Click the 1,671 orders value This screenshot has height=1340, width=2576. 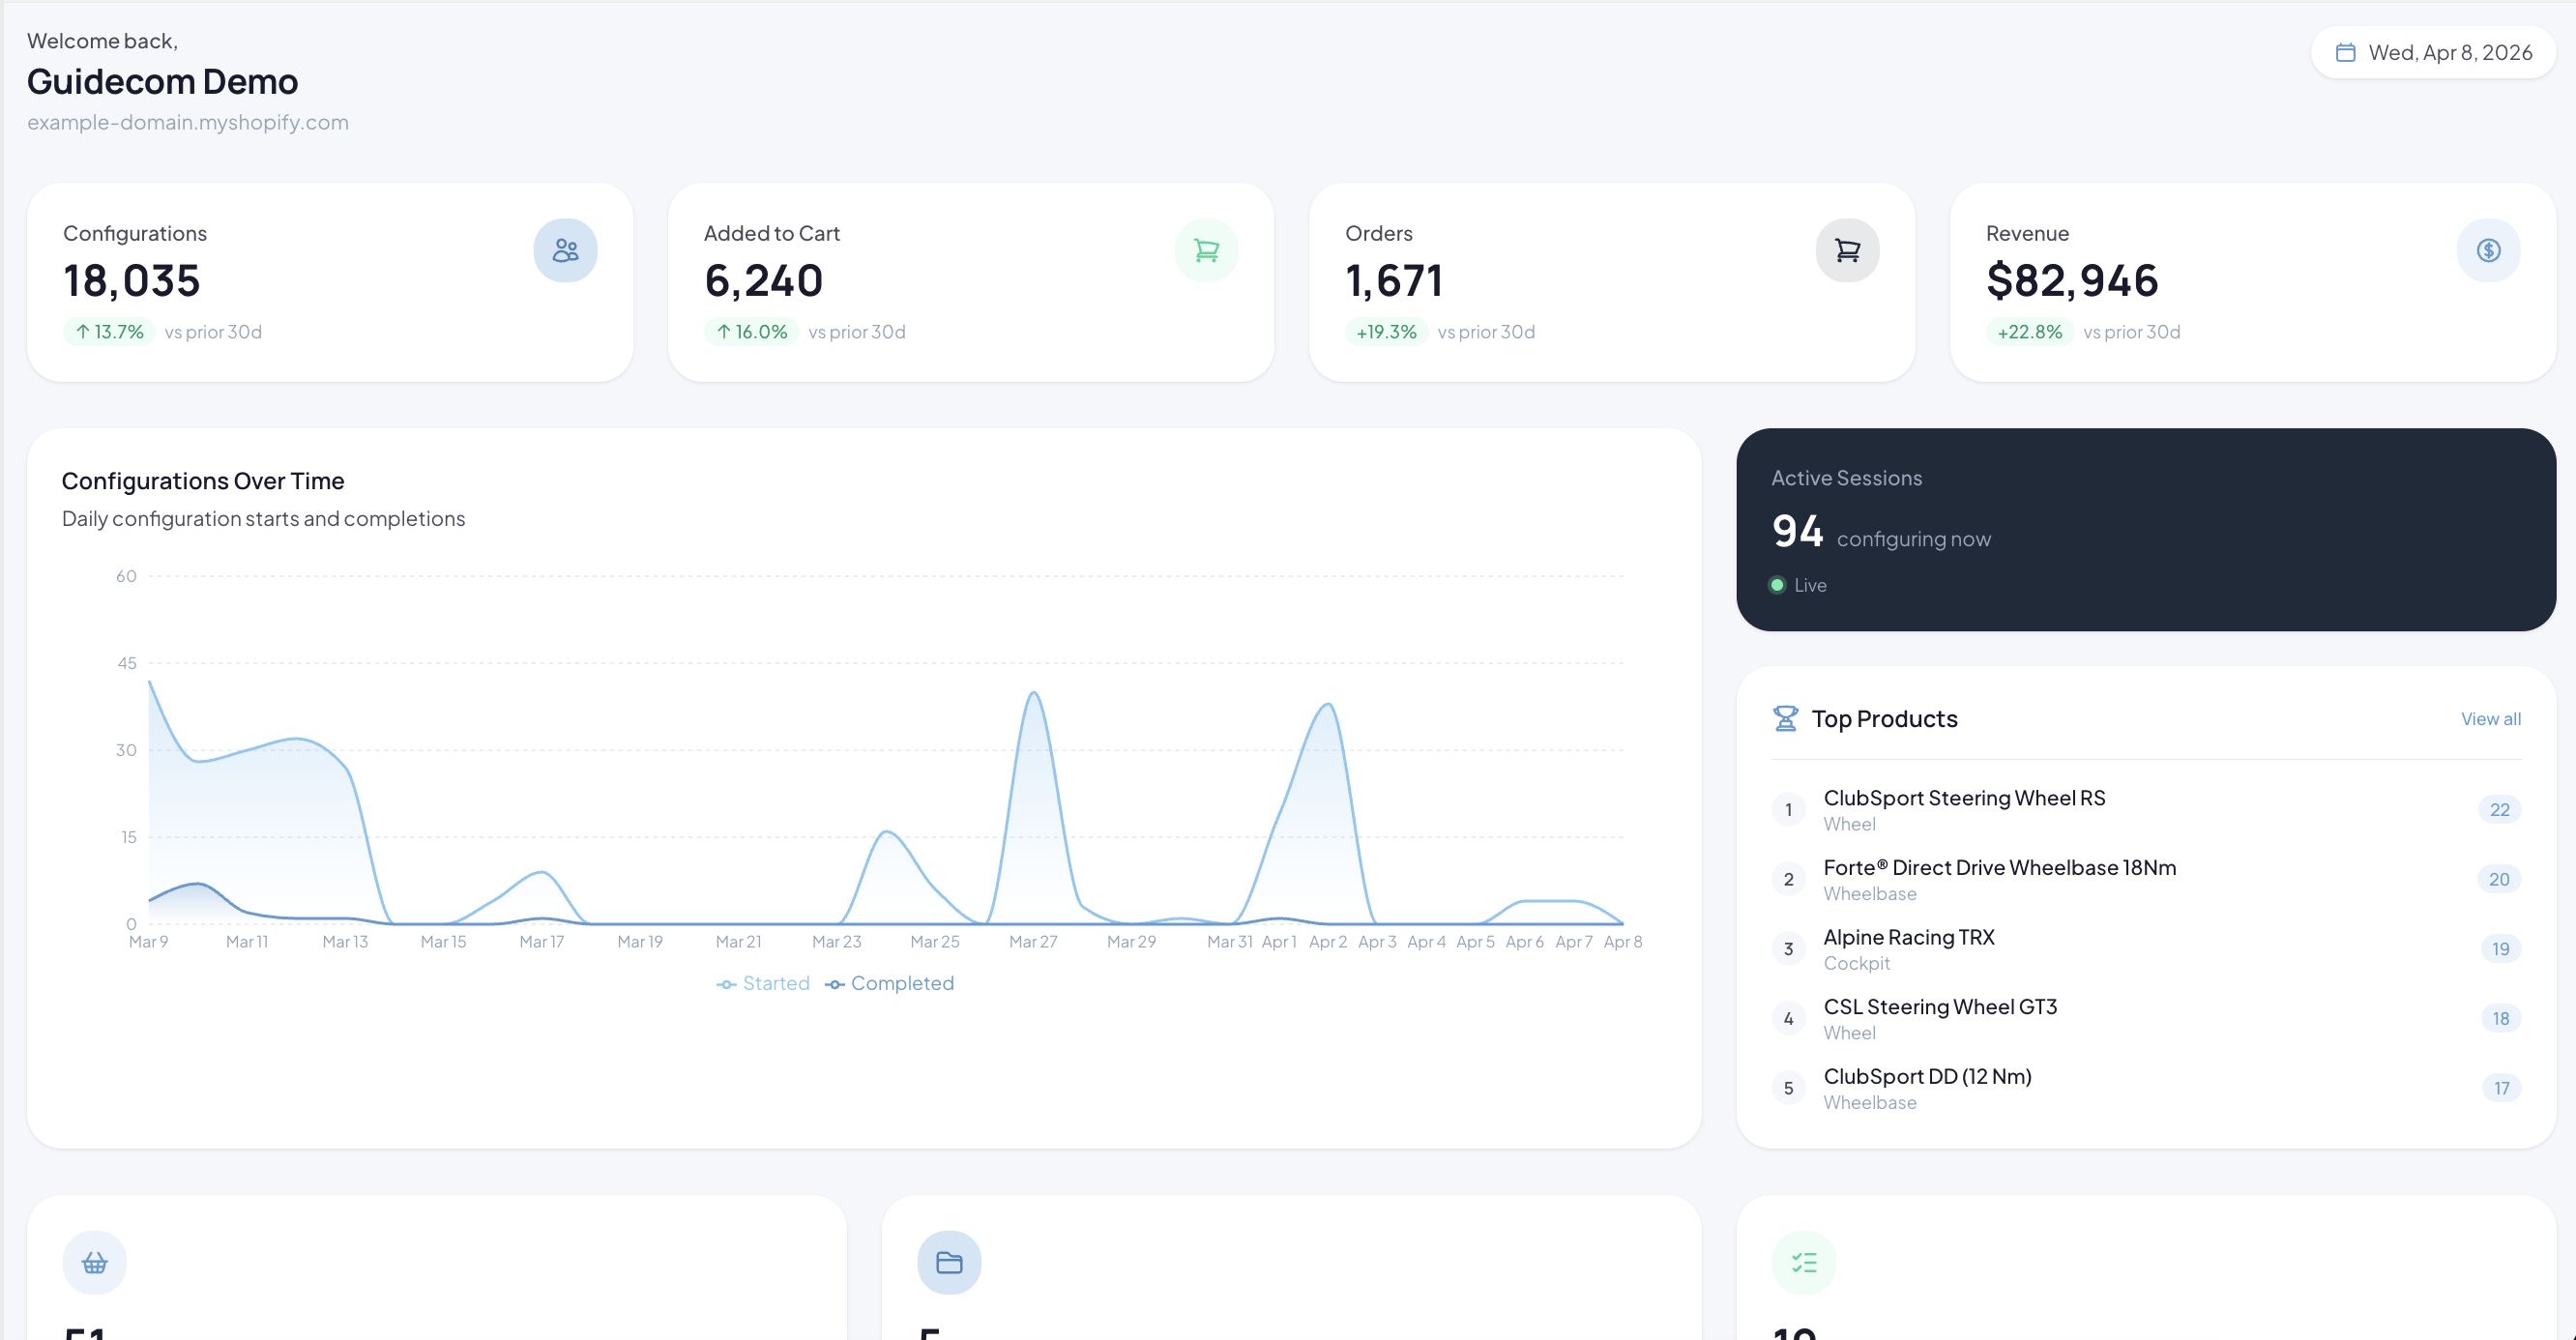click(1394, 281)
